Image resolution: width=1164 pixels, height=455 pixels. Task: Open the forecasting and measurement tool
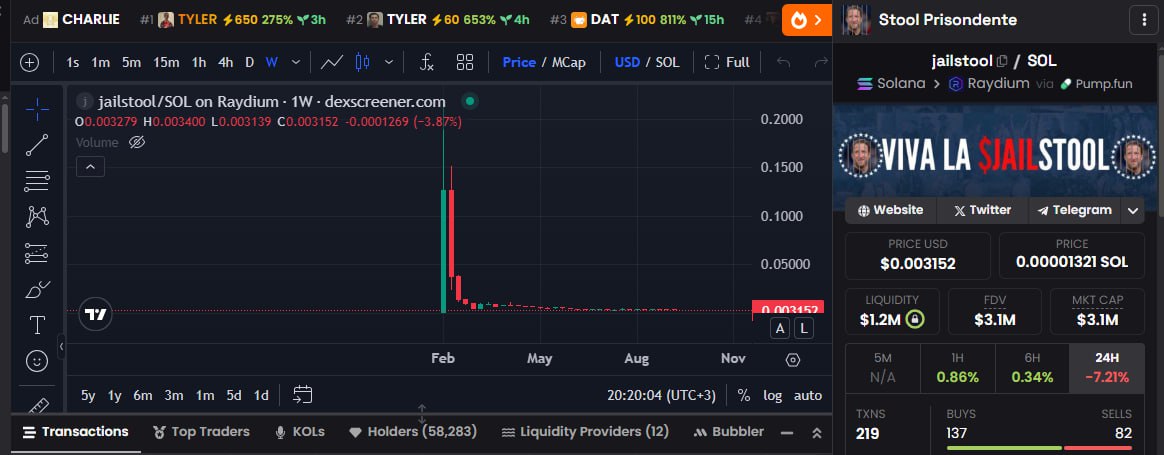coord(37,253)
